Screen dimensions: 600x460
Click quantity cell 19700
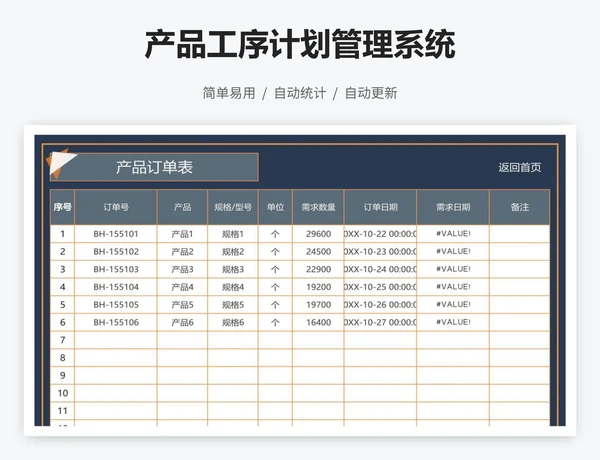tap(318, 305)
